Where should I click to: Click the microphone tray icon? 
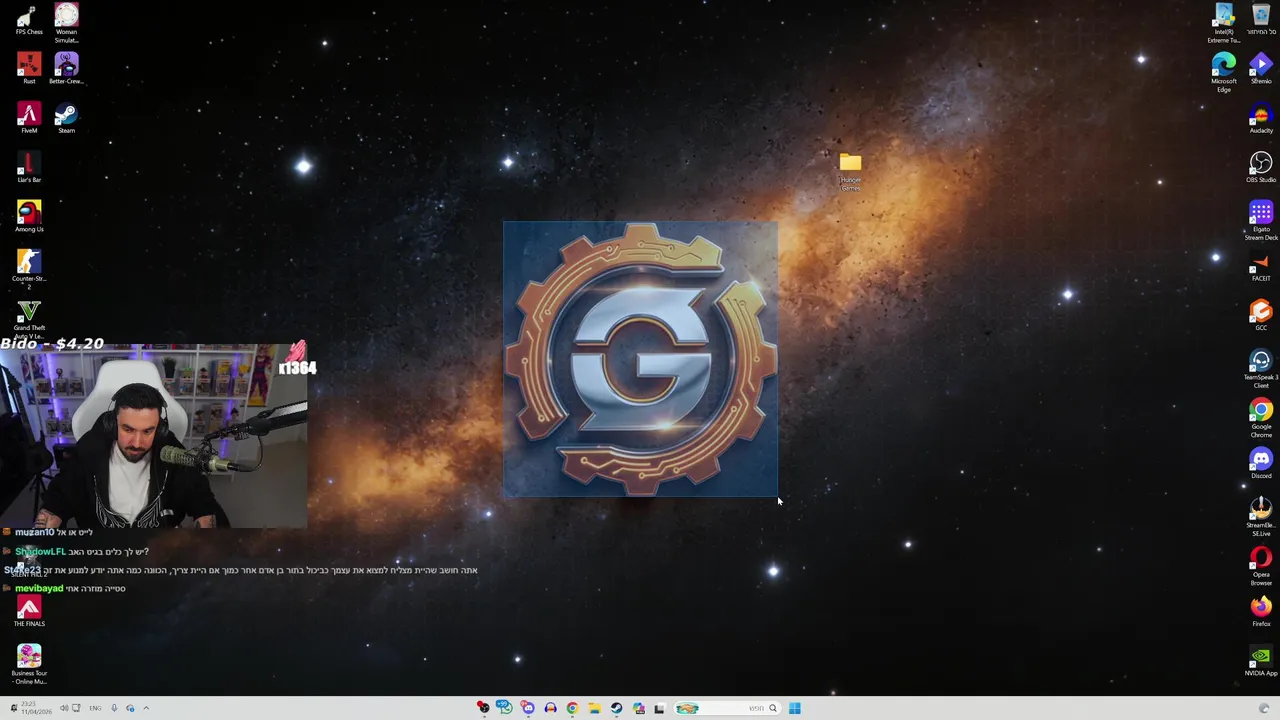coord(114,708)
